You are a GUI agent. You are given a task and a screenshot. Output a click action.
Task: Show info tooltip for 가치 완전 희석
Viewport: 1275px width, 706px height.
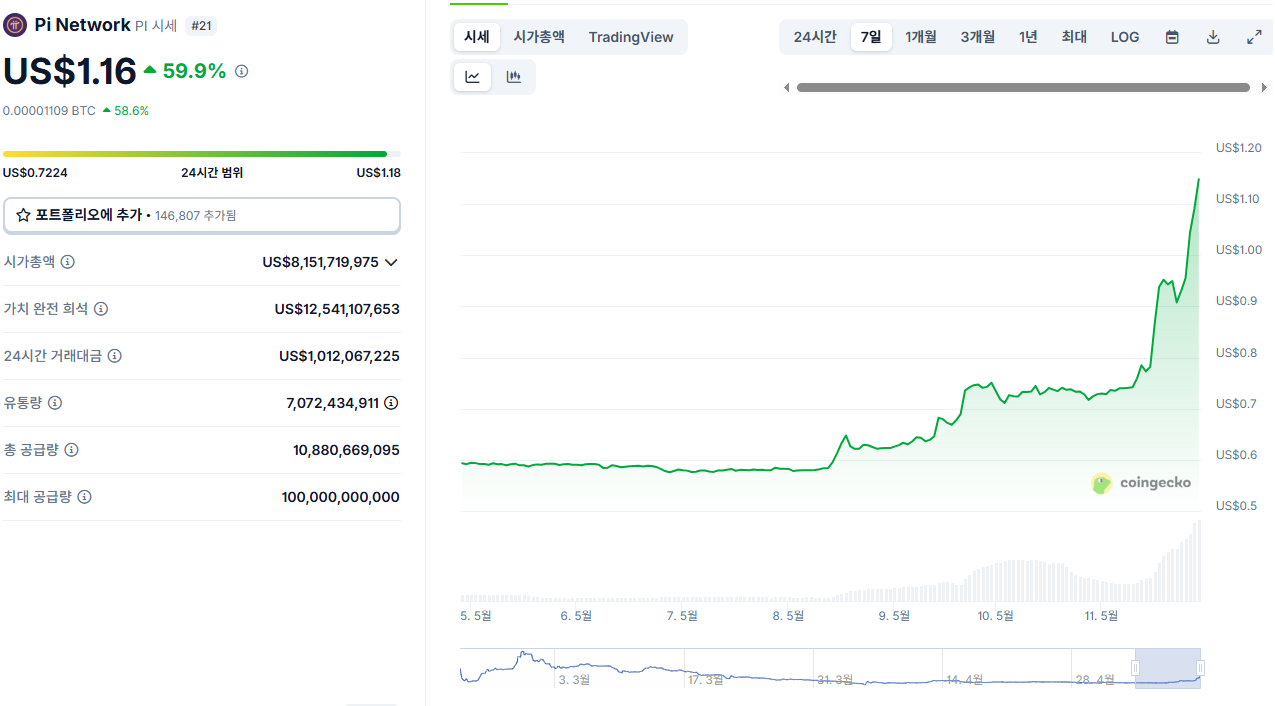coord(101,309)
